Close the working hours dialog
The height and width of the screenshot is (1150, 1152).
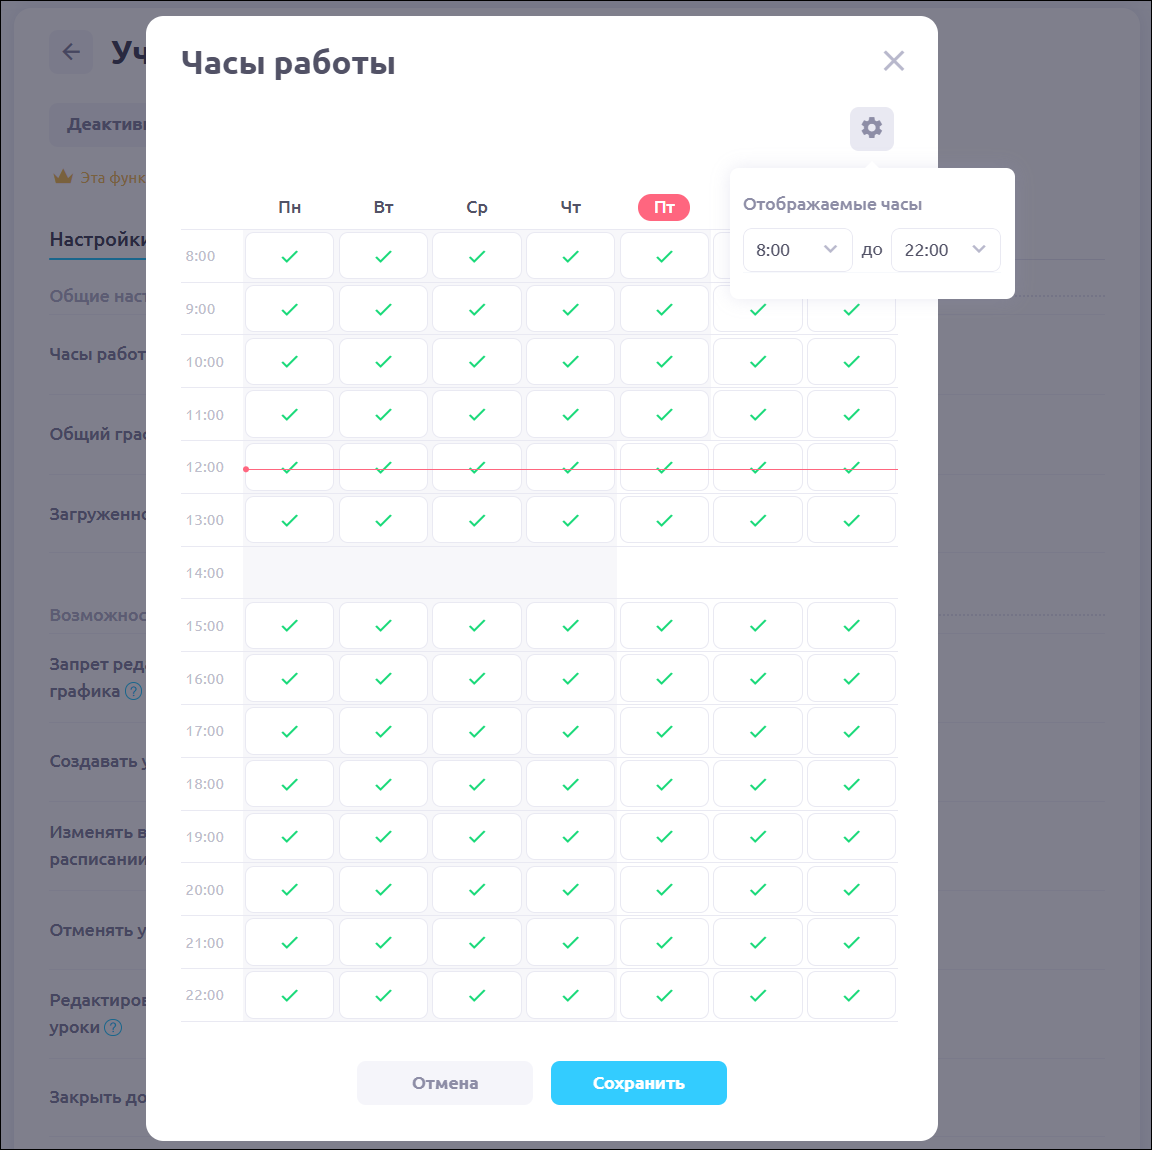pyautogui.click(x=894, y=61)
